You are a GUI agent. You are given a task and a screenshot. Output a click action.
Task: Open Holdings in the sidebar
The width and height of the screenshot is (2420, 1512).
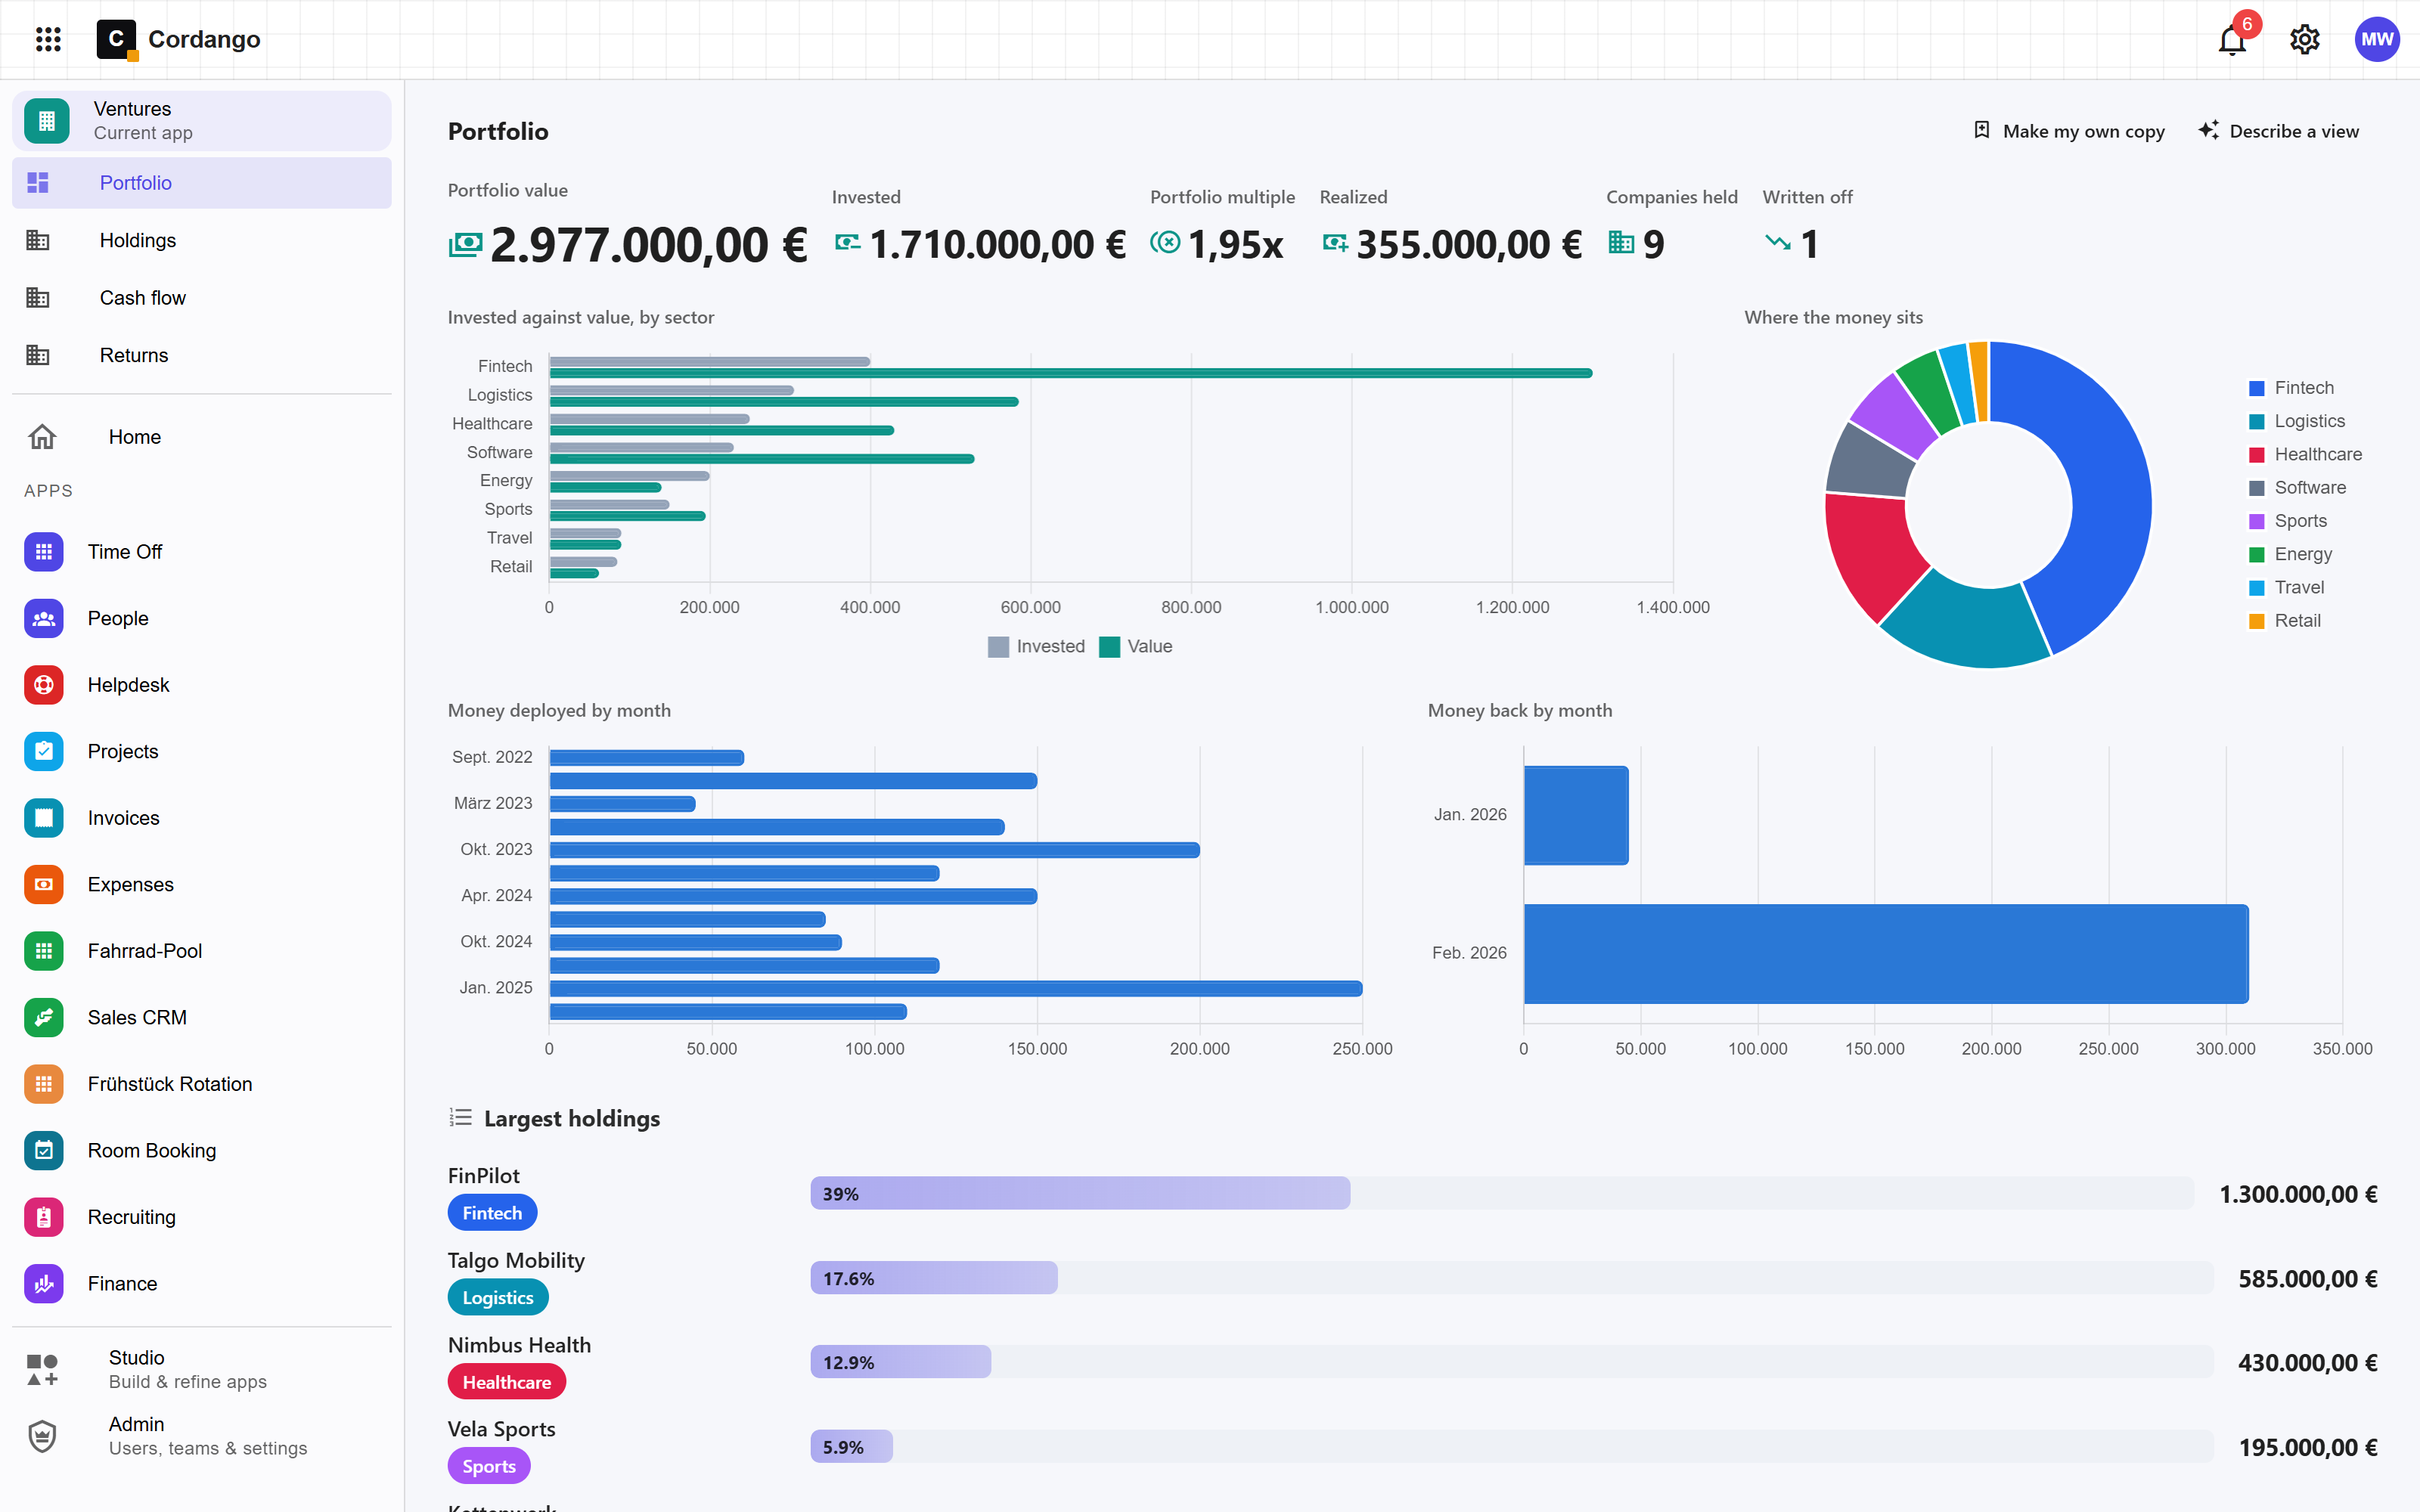tap(202, 240)
